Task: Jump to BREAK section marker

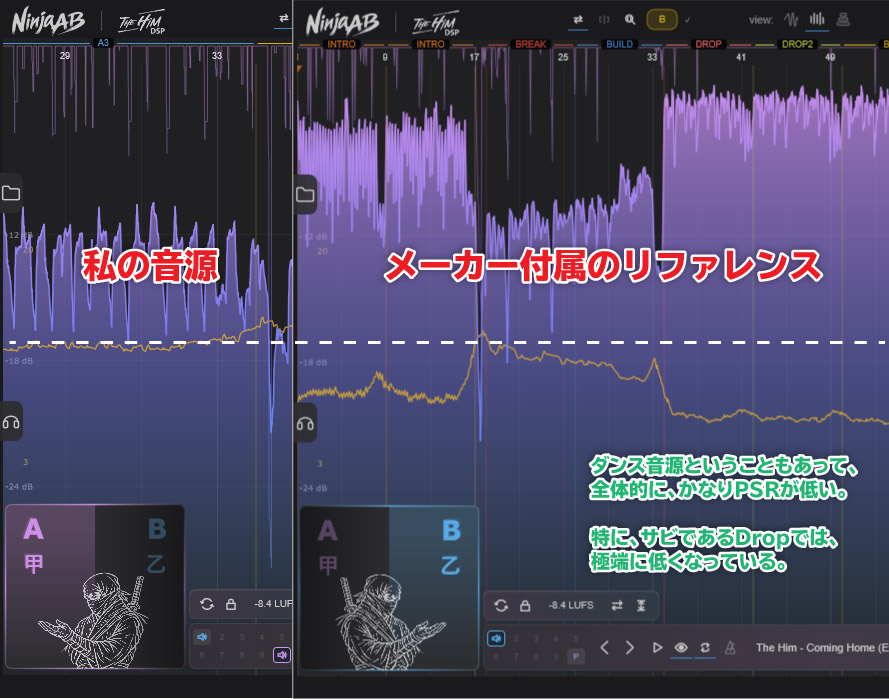Action: (531, 44)
